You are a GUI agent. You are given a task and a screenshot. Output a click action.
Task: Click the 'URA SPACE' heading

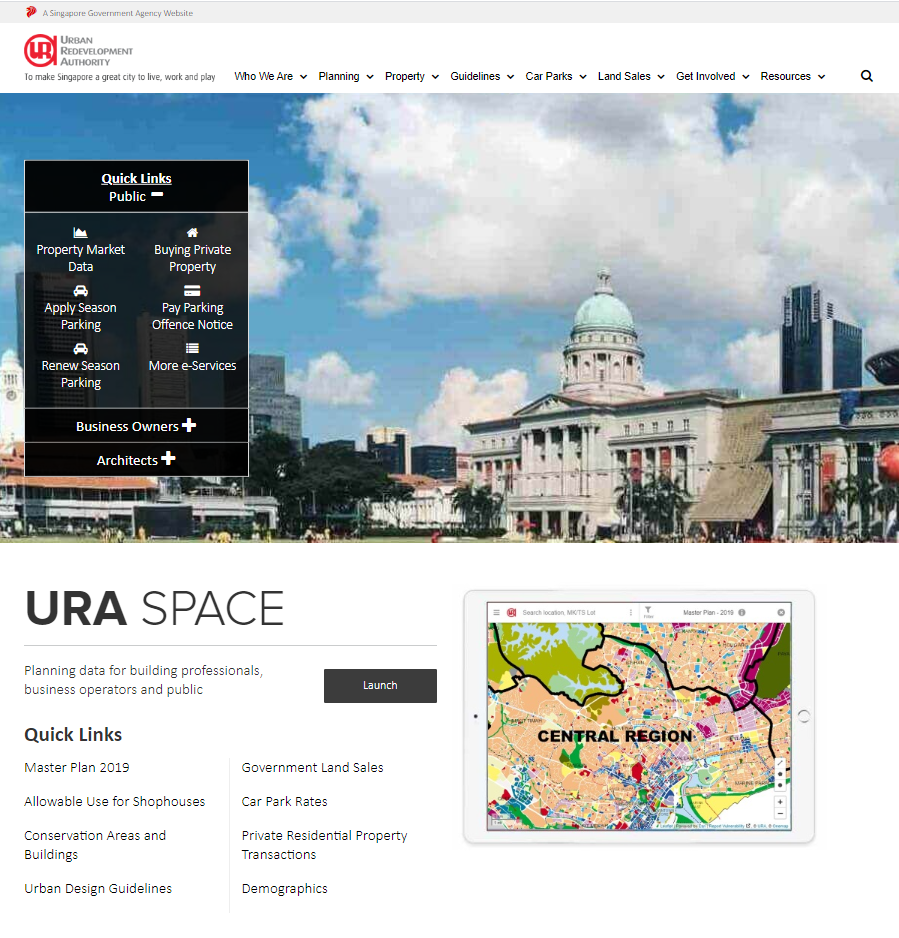click(154, 609)
